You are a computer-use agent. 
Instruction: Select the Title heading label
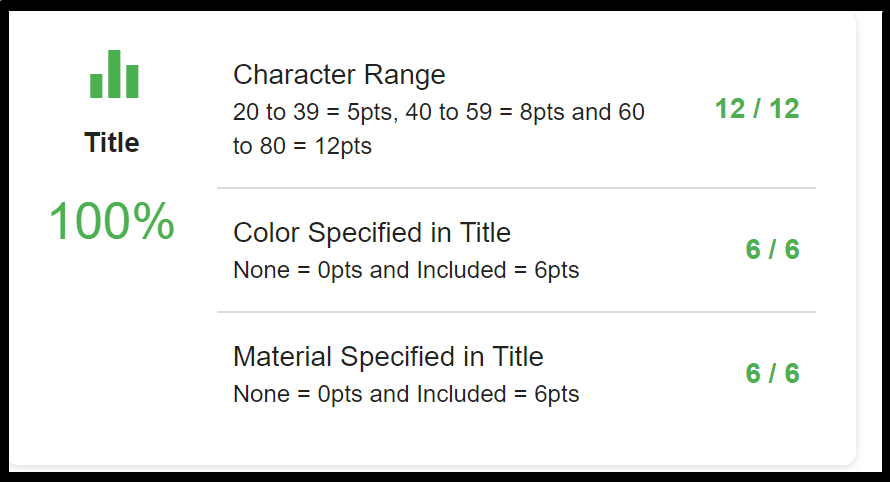[x=112, y=142]
